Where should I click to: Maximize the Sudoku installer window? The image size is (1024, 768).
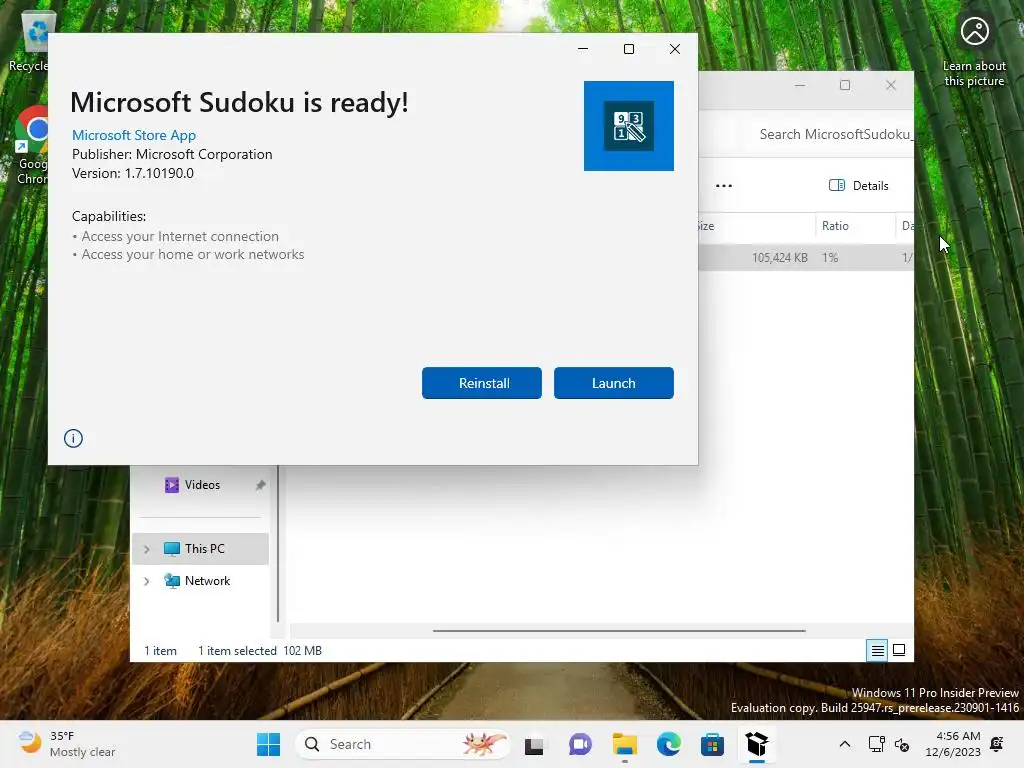click(x=628, y=49)
